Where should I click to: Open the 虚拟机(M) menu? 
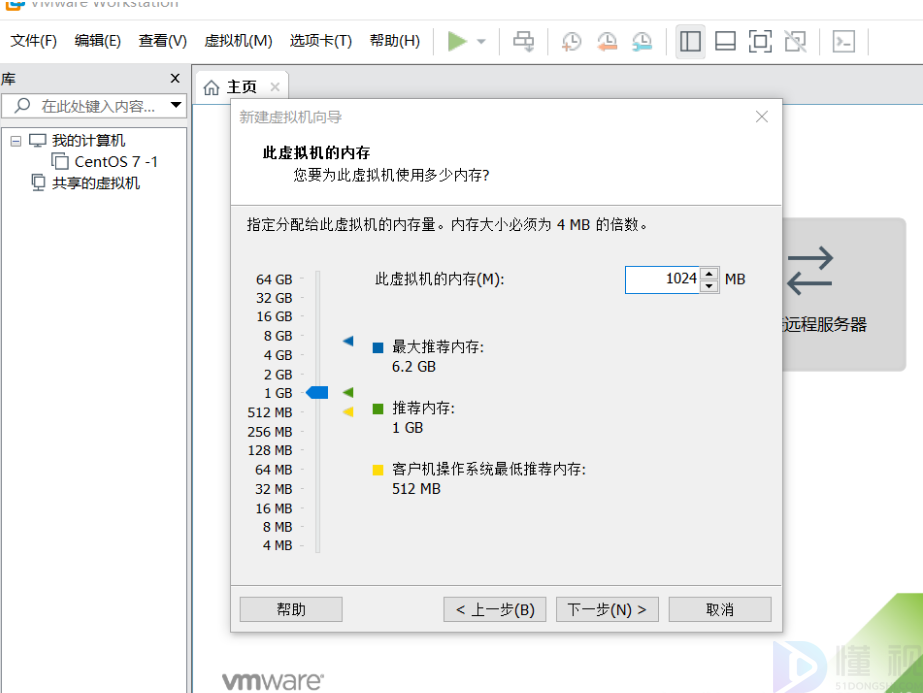pyautogui.click(x=238, y=41)
